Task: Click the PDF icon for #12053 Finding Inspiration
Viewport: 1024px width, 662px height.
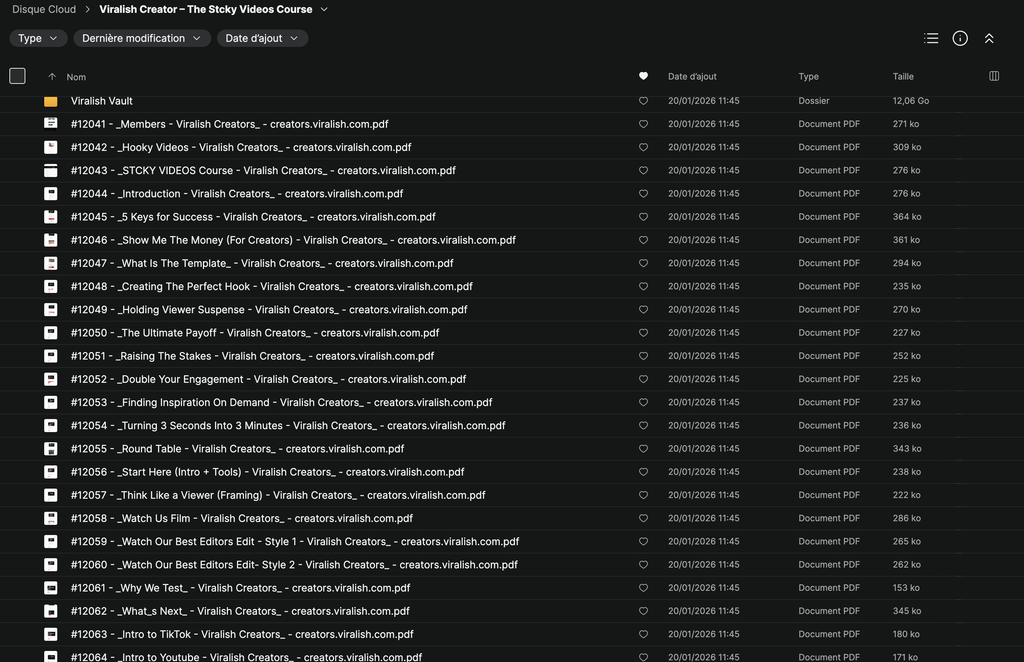Action: pyautogui.click(x=50, y=402)
